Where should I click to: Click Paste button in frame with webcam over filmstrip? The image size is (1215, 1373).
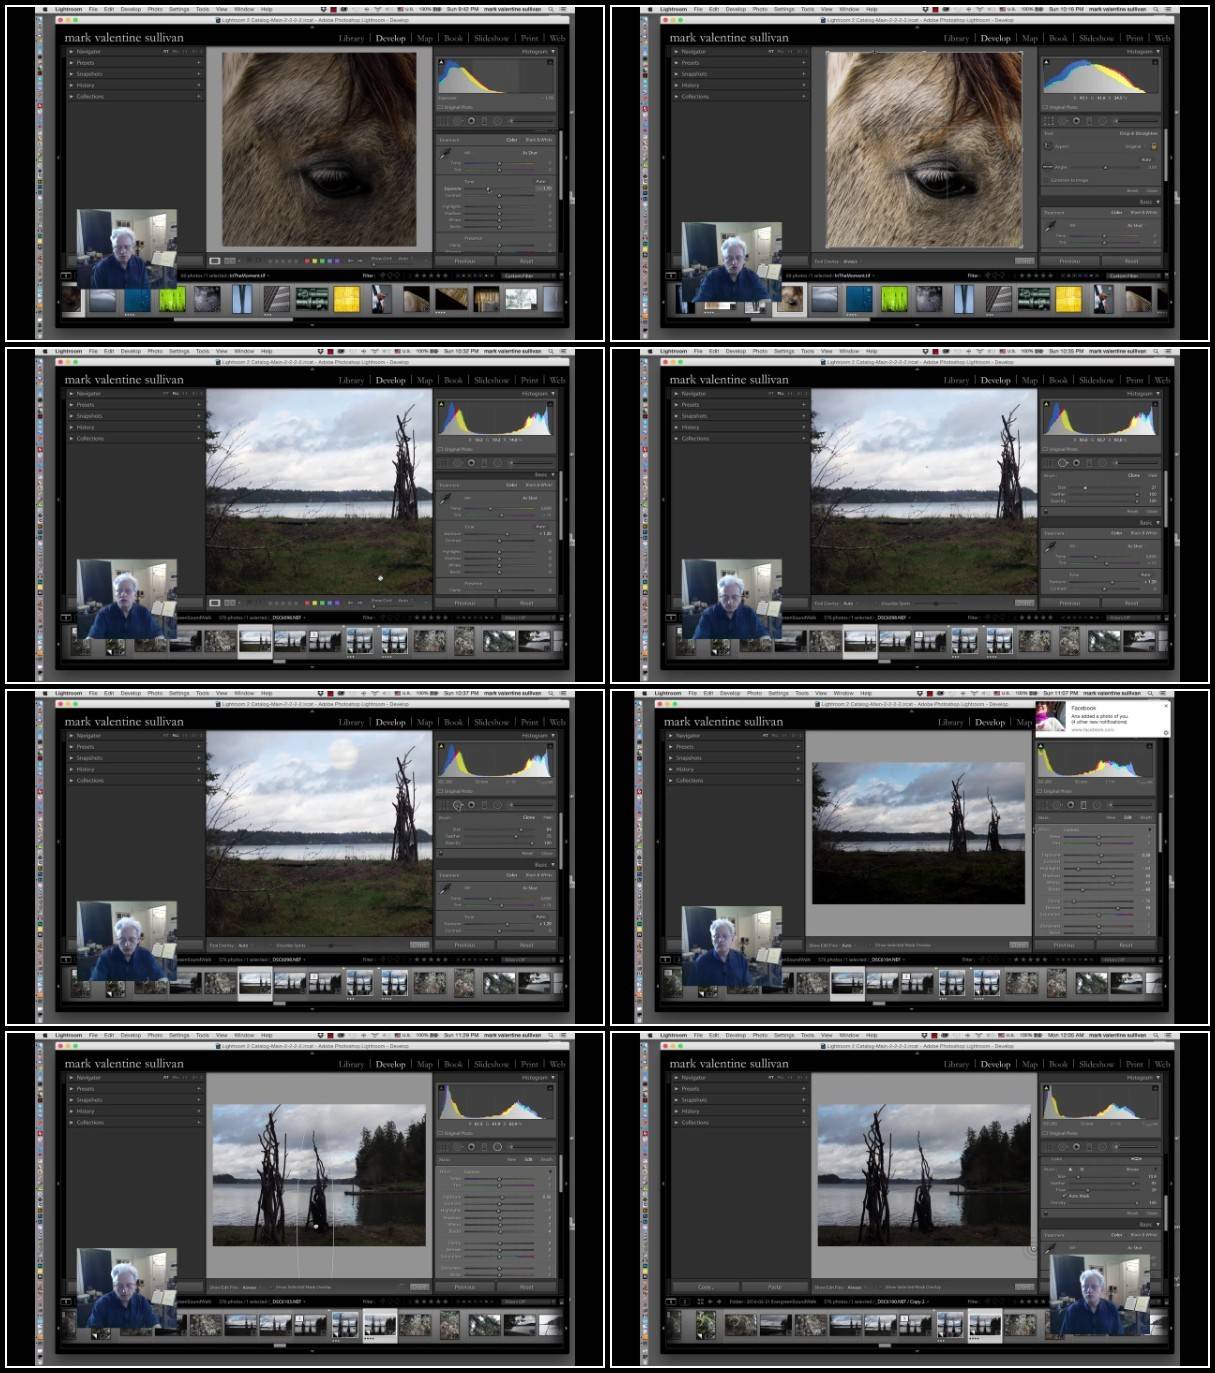(774, 1287)
